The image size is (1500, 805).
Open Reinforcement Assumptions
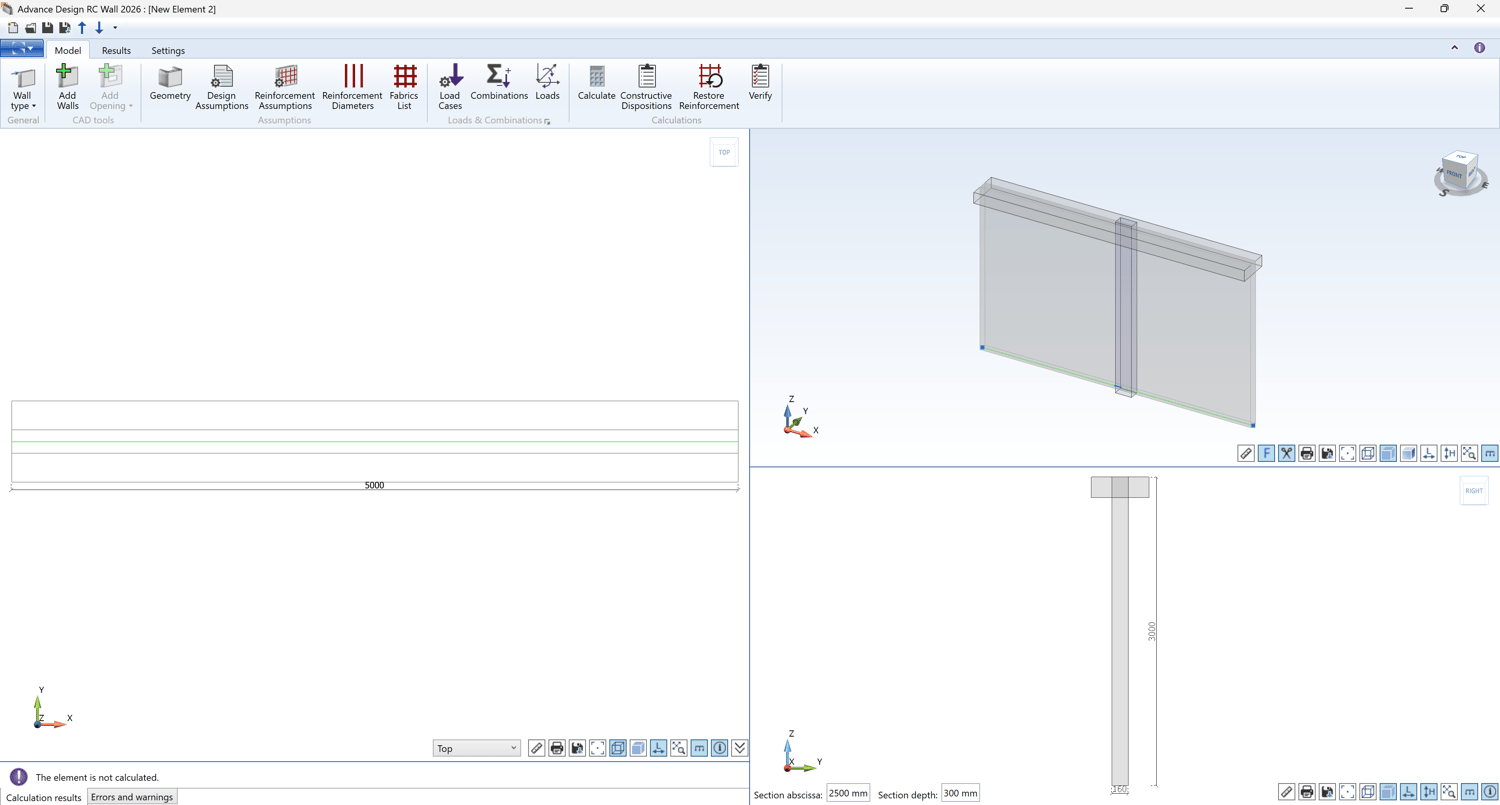click(x=285, y=88)
